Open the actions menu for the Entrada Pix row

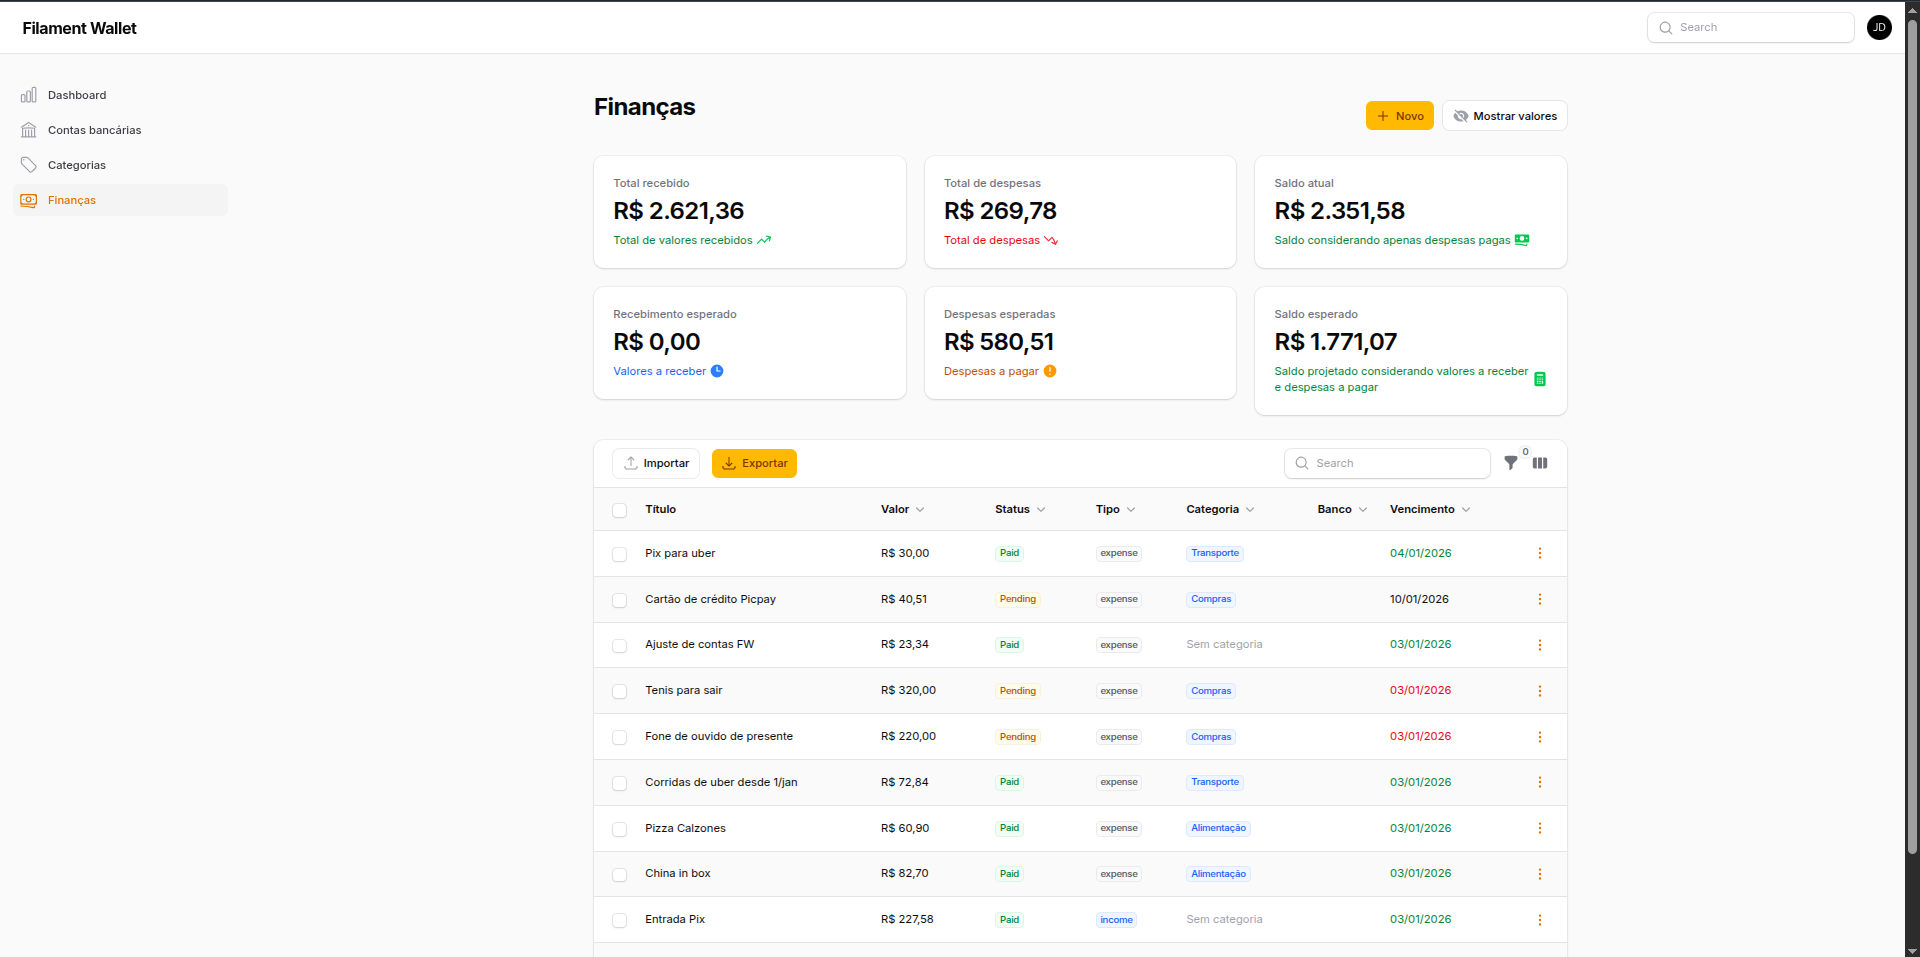pos(1539,919)
